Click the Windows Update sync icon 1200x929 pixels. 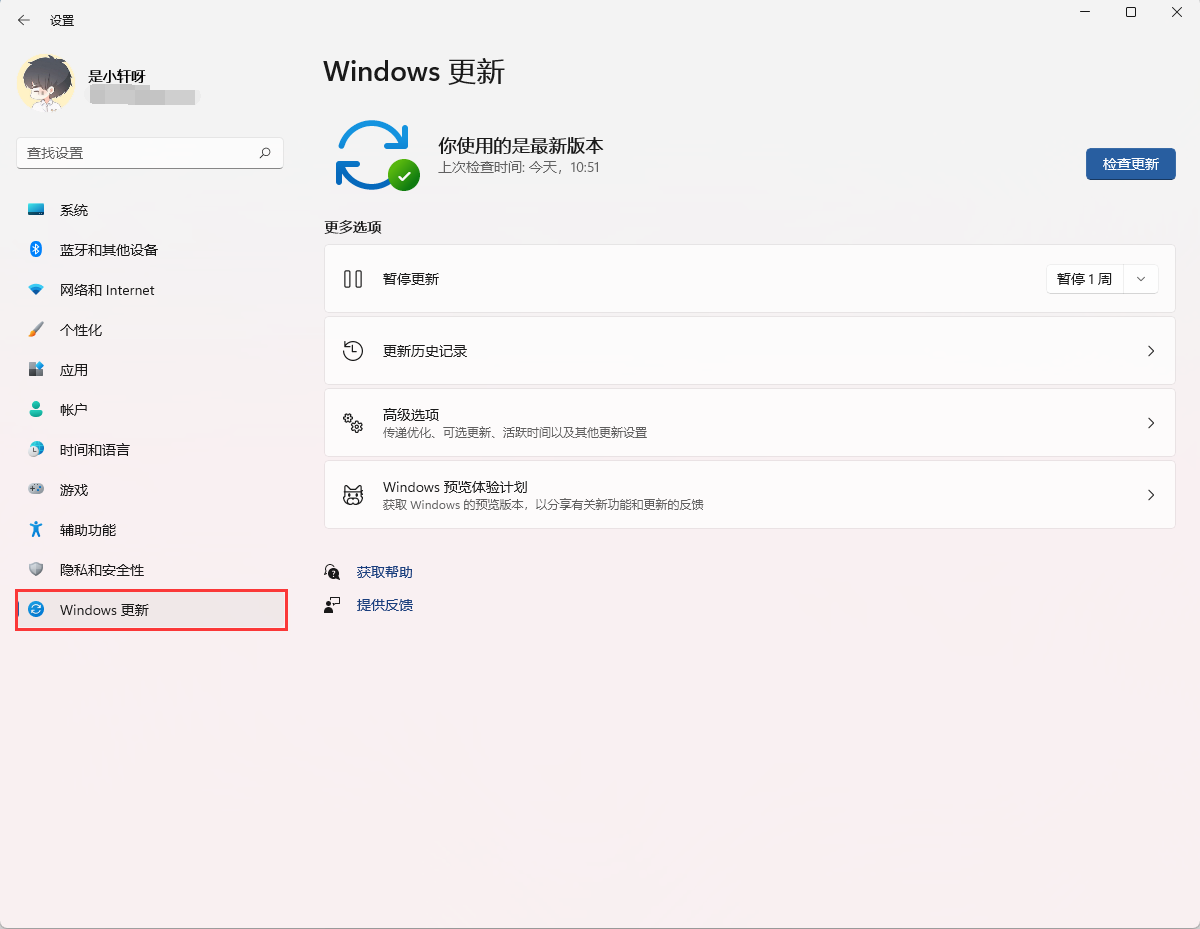pyautogui.click(x=375, y=155)
